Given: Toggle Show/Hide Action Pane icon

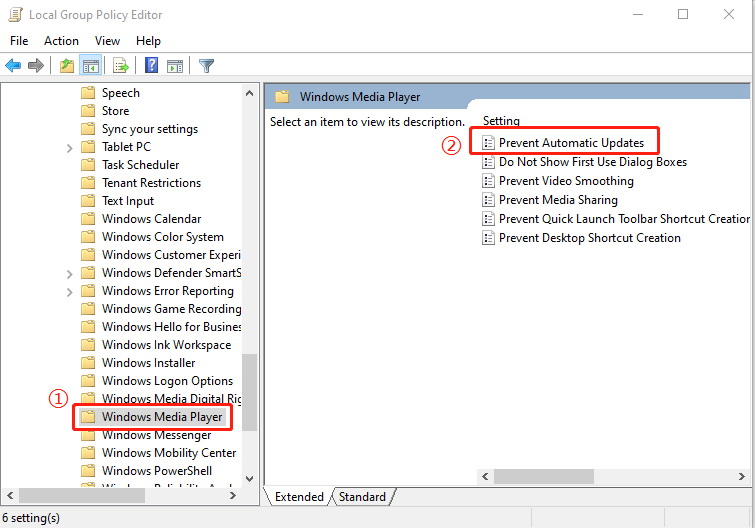Looking at the screenshot, I should (175, 65).
